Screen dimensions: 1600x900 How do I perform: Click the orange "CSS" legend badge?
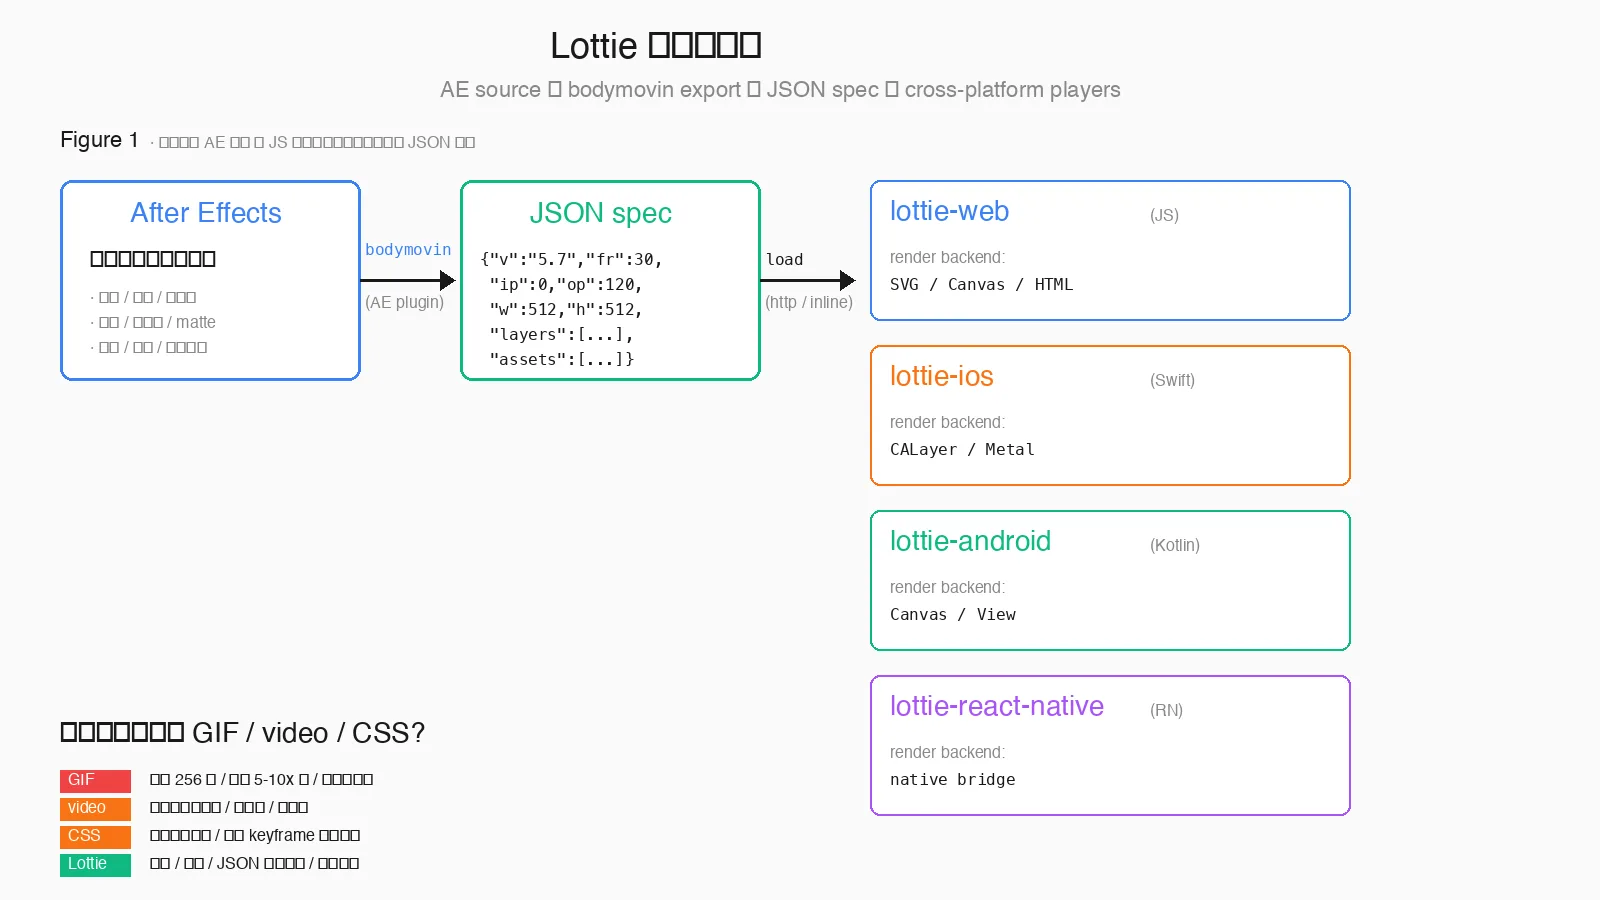(x=95, y=837)
